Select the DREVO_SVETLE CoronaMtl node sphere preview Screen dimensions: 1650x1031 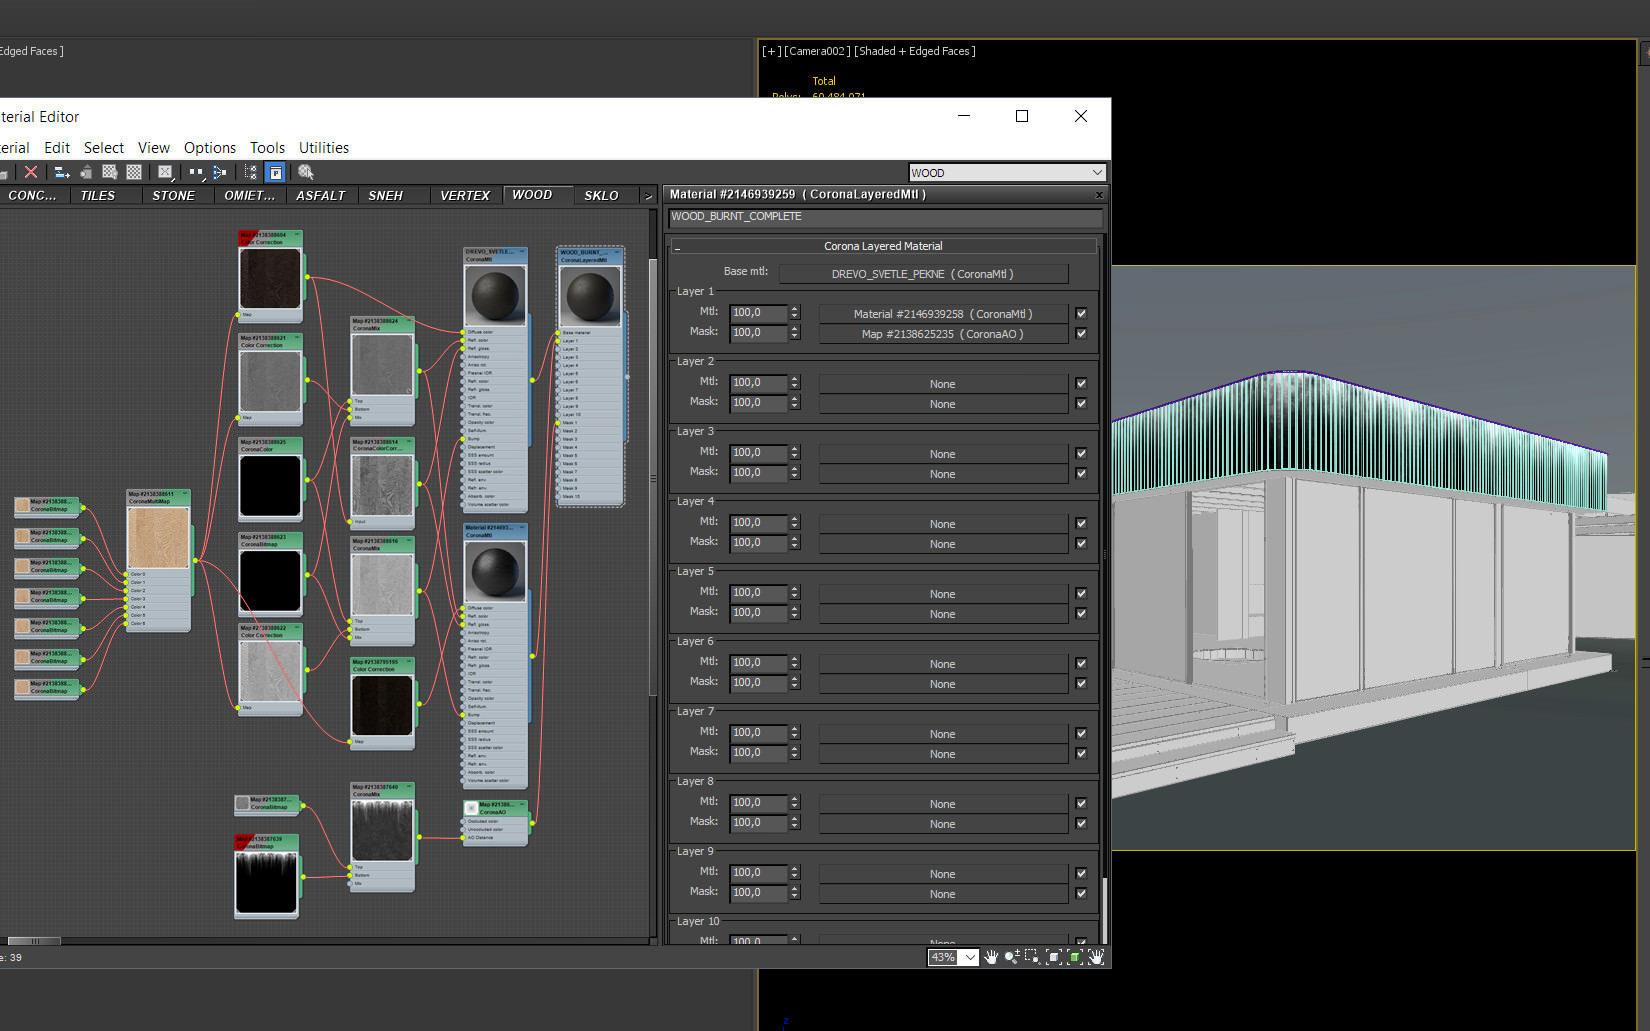(495, 295)
